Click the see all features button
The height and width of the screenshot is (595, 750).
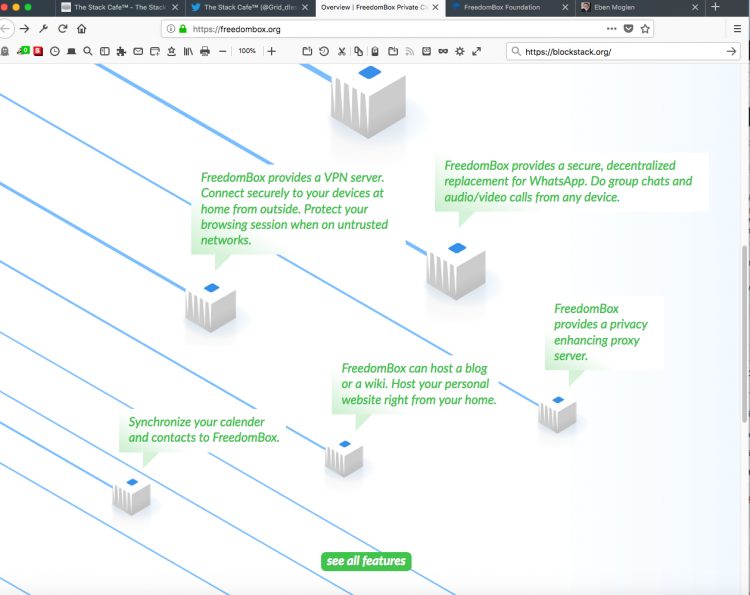[x=366, y=561]
